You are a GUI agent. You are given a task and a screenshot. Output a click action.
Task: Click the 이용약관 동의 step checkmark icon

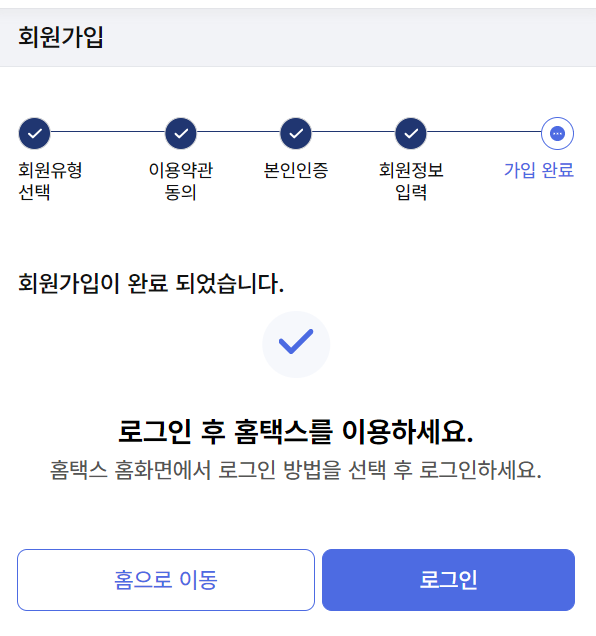(181, 133)
